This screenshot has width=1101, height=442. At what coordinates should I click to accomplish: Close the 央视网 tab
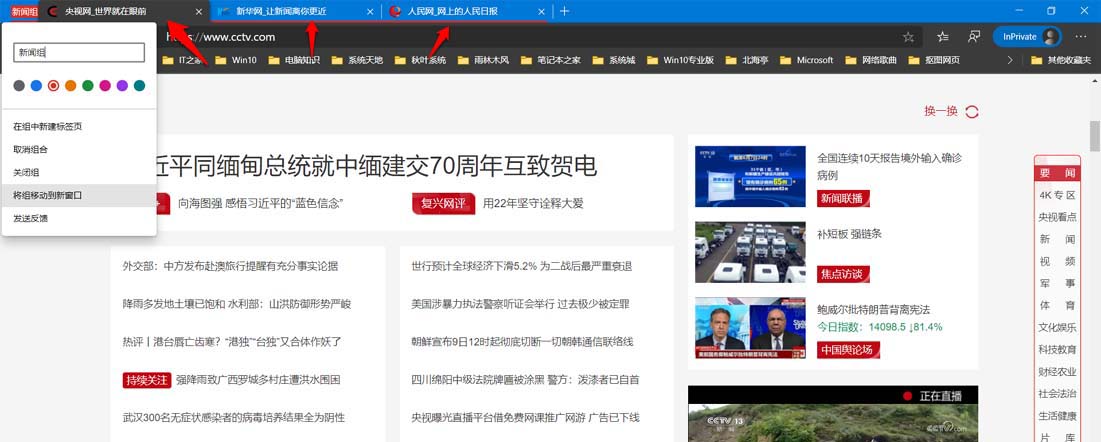point(199,12)
